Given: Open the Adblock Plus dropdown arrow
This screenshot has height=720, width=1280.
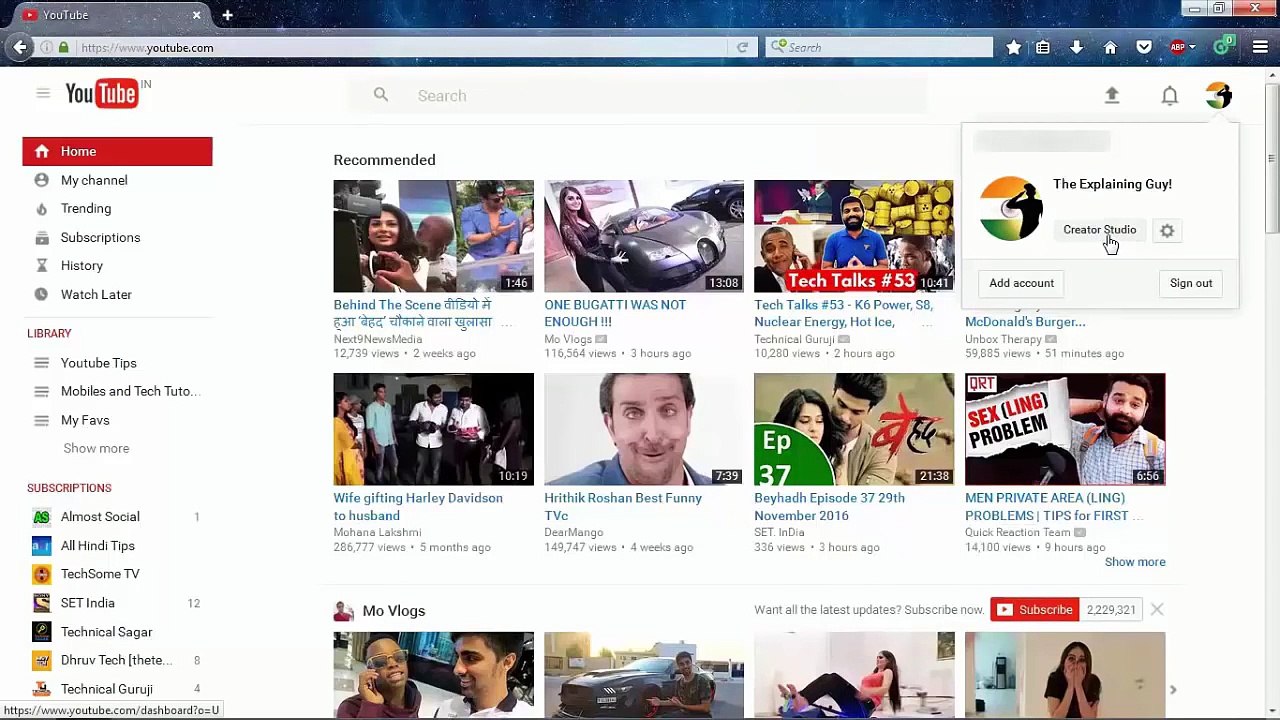Looking at the screenshot, I should click(x=1192, y=47).
